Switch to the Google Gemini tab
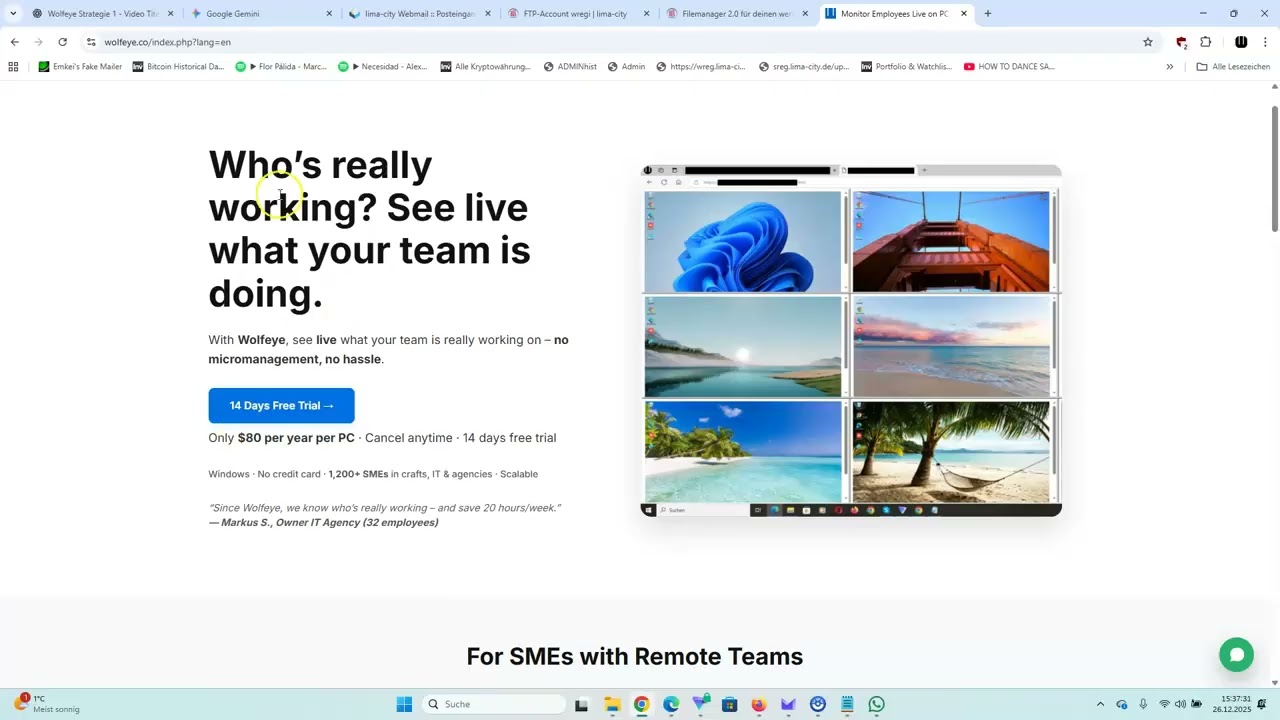The height and width of the screenshot is (720, 1280). (260, 14)
